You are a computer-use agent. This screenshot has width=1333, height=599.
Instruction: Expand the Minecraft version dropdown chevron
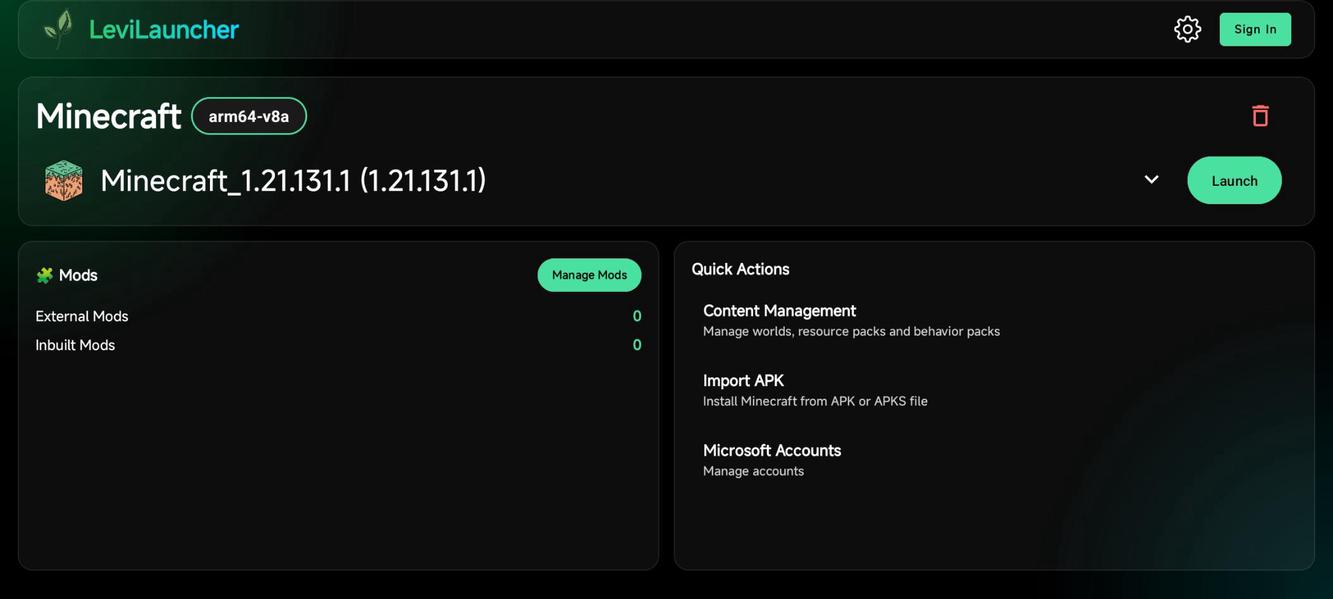click(x=1150, y=178)
